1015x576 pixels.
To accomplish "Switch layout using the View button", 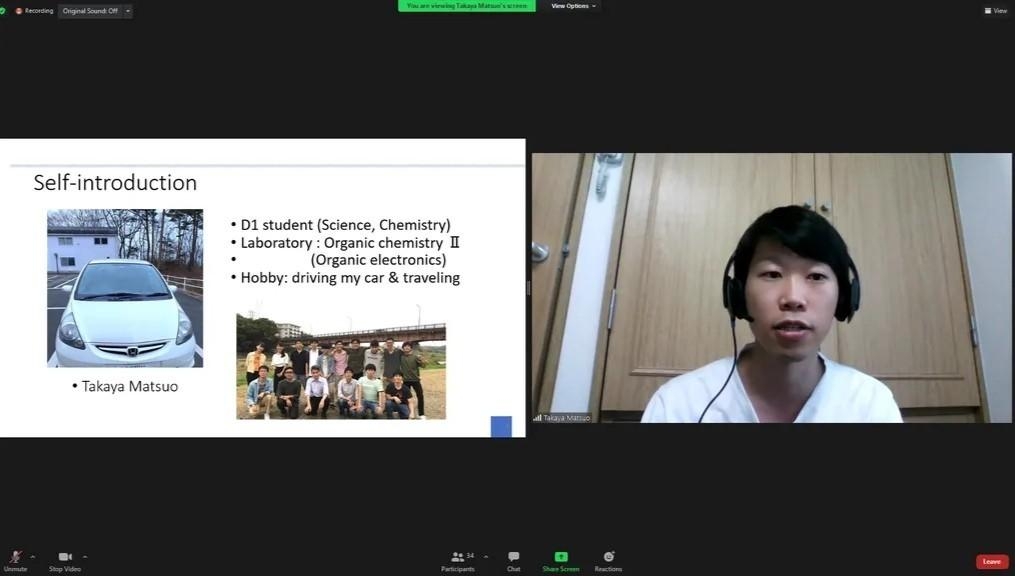I will click(995, 10).
